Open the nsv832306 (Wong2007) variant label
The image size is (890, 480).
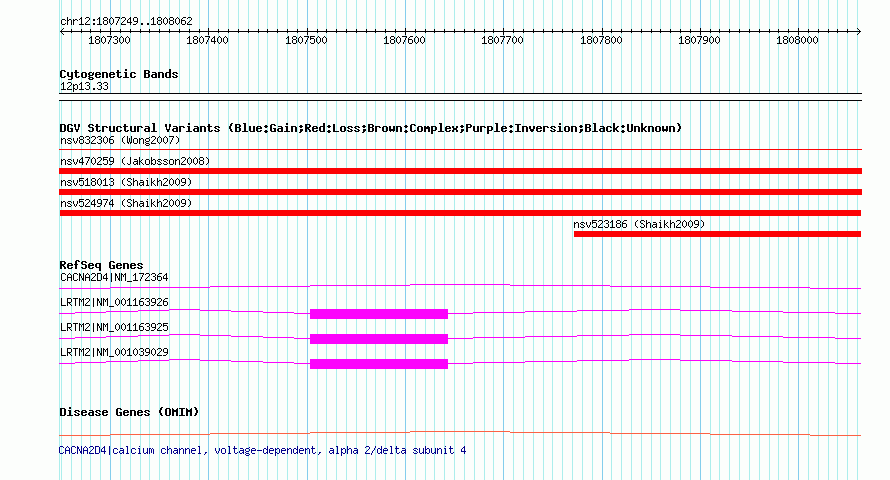[120, 140]
